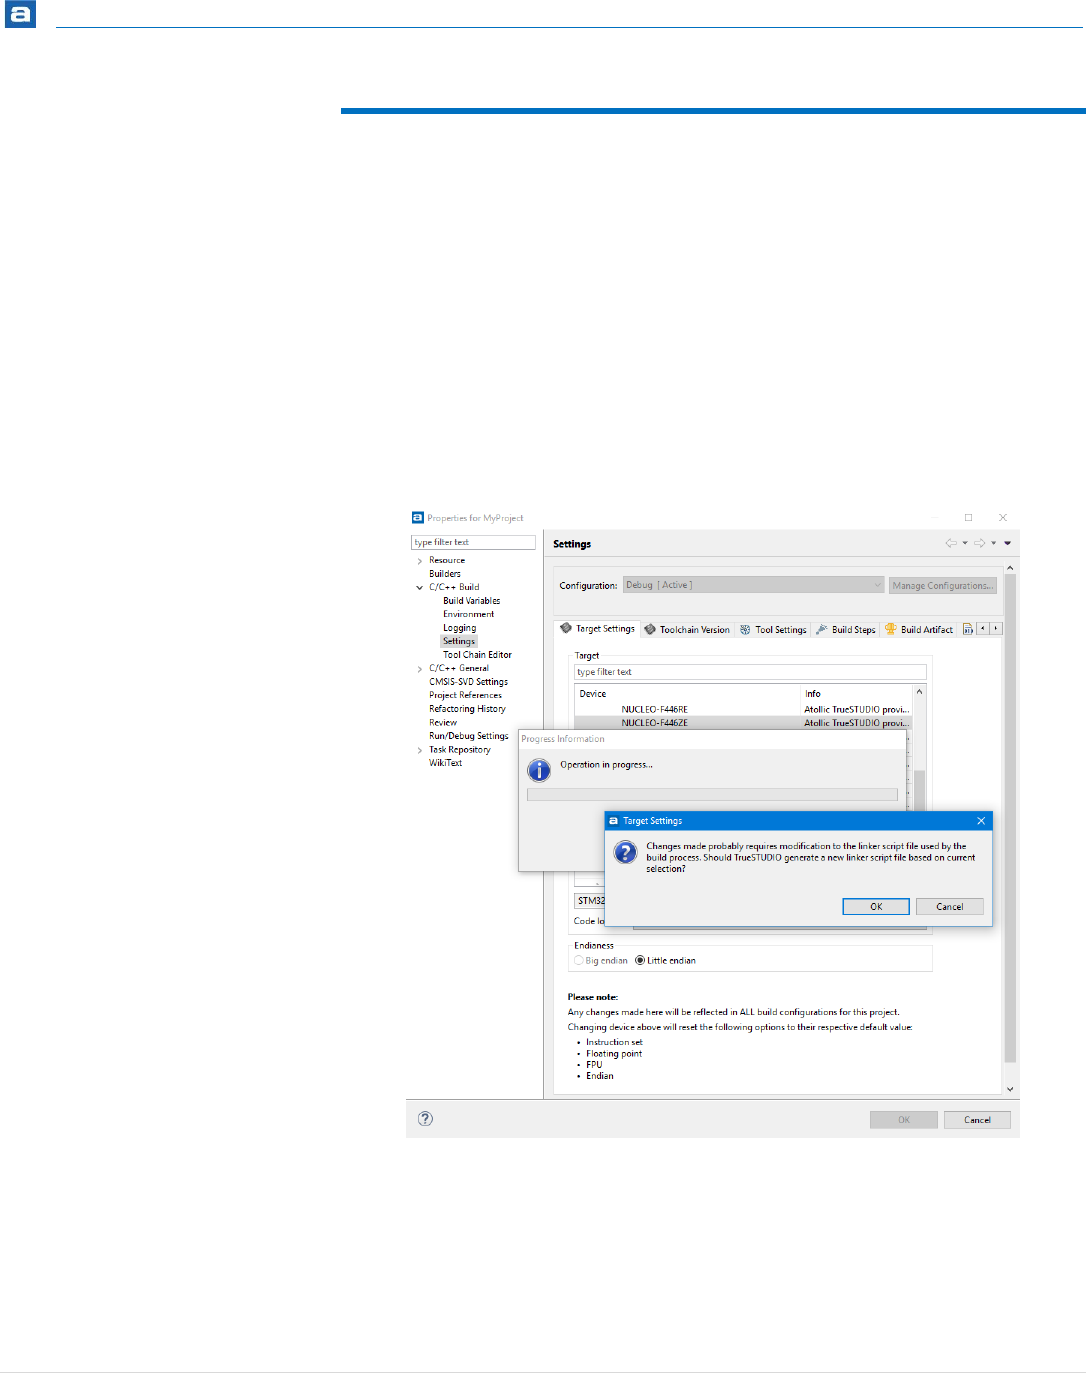Image resolution: width=1086 pixels, height=1373 pixels.
Task: Select the Big endian radio button
Action: tap(579, 960)
